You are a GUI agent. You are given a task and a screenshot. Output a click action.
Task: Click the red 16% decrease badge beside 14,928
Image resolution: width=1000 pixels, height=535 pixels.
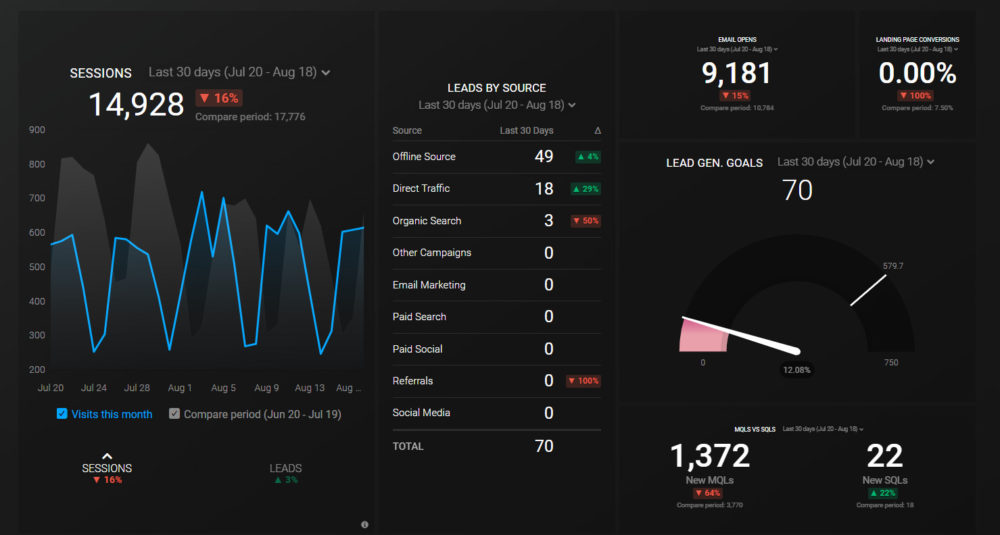point(219,98)
